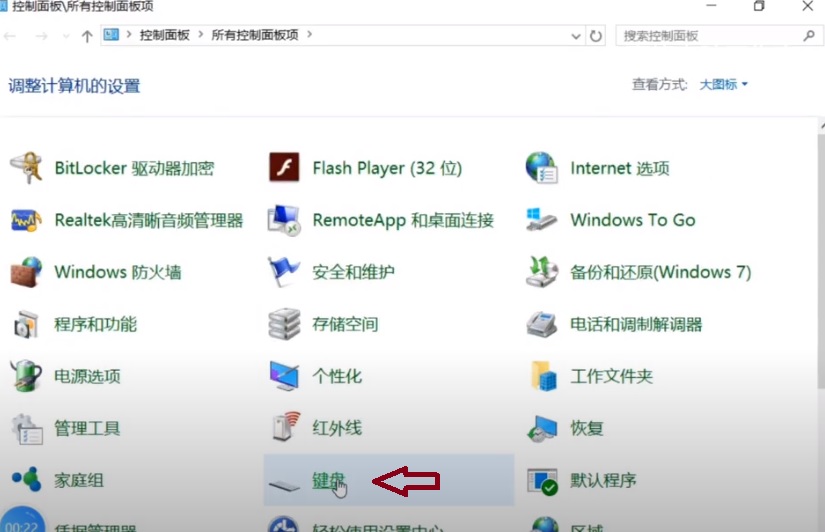The image size is (825, 532).
Task: Refresh the control panel view
Action: click(x=596, y=36)
